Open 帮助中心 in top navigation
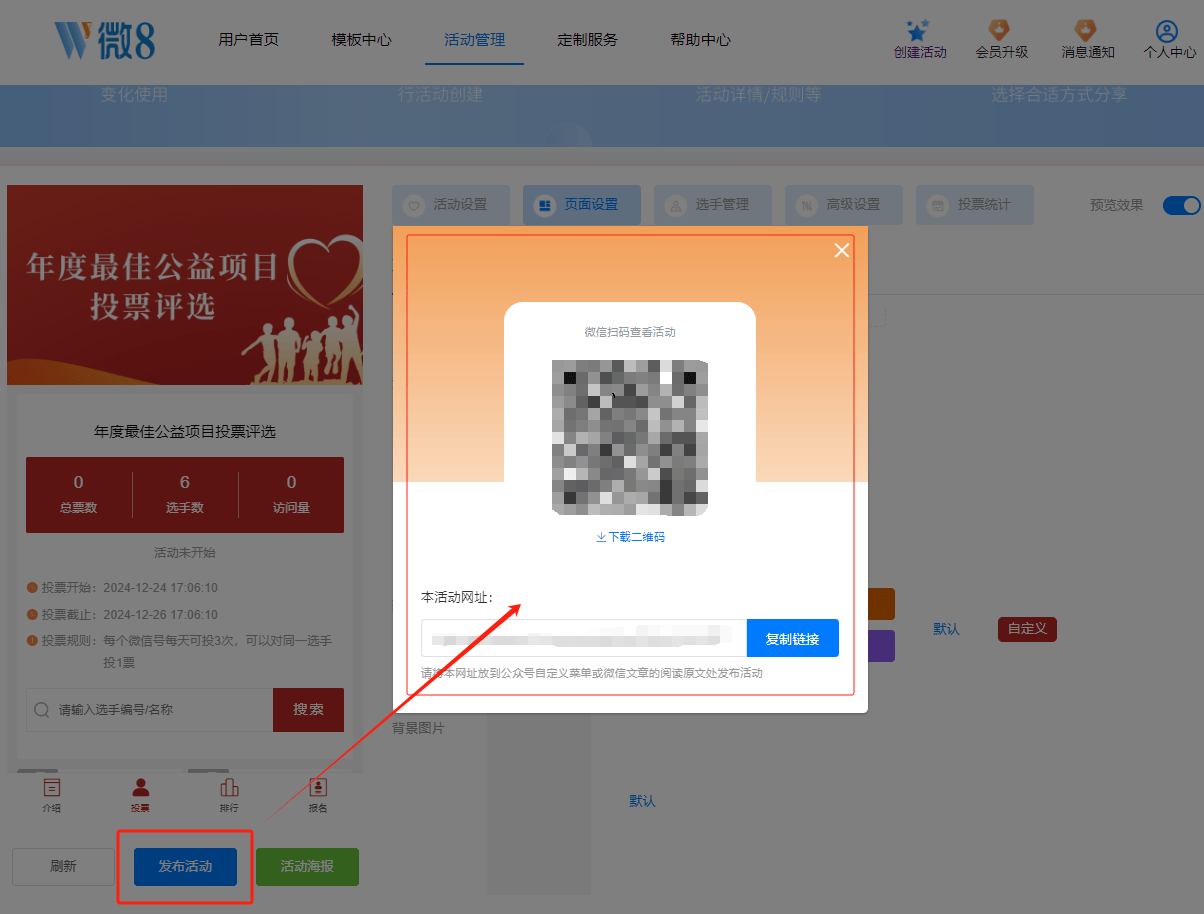Screen dimensions: 1204x914 pyautogui.click(x=700, y=40)
